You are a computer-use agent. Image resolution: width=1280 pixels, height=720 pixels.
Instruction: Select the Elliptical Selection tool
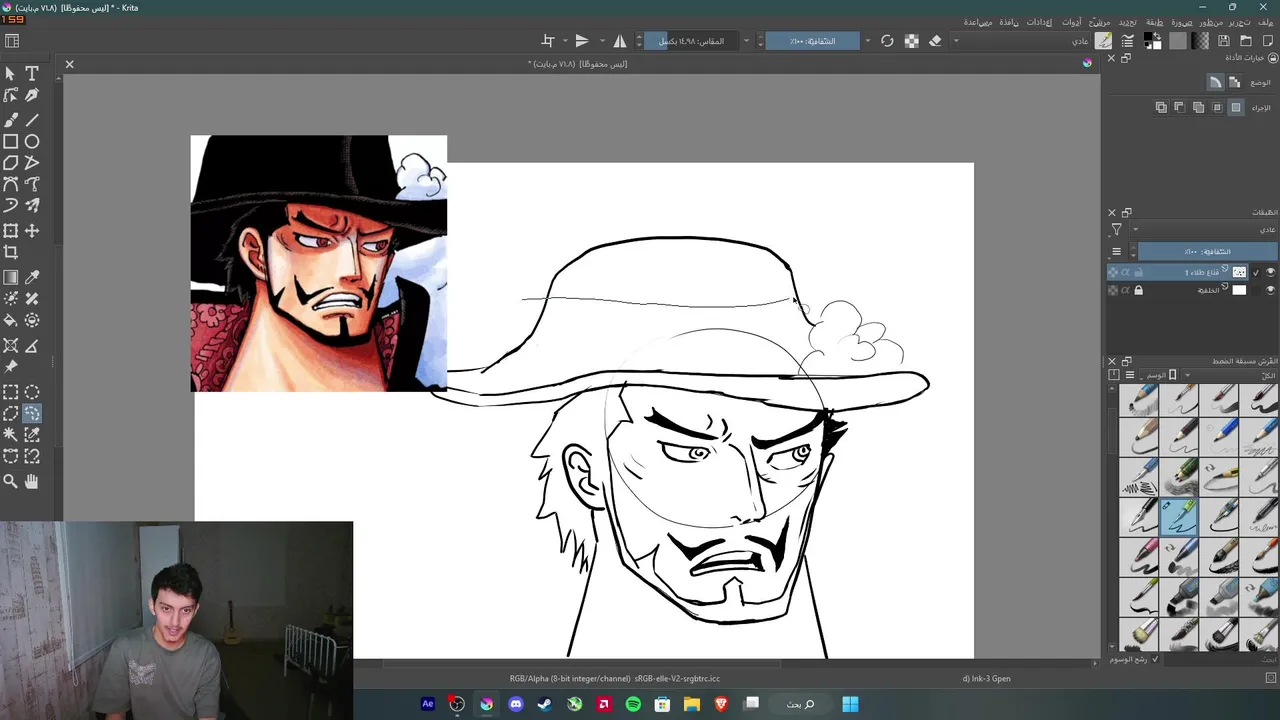(32, 392)
